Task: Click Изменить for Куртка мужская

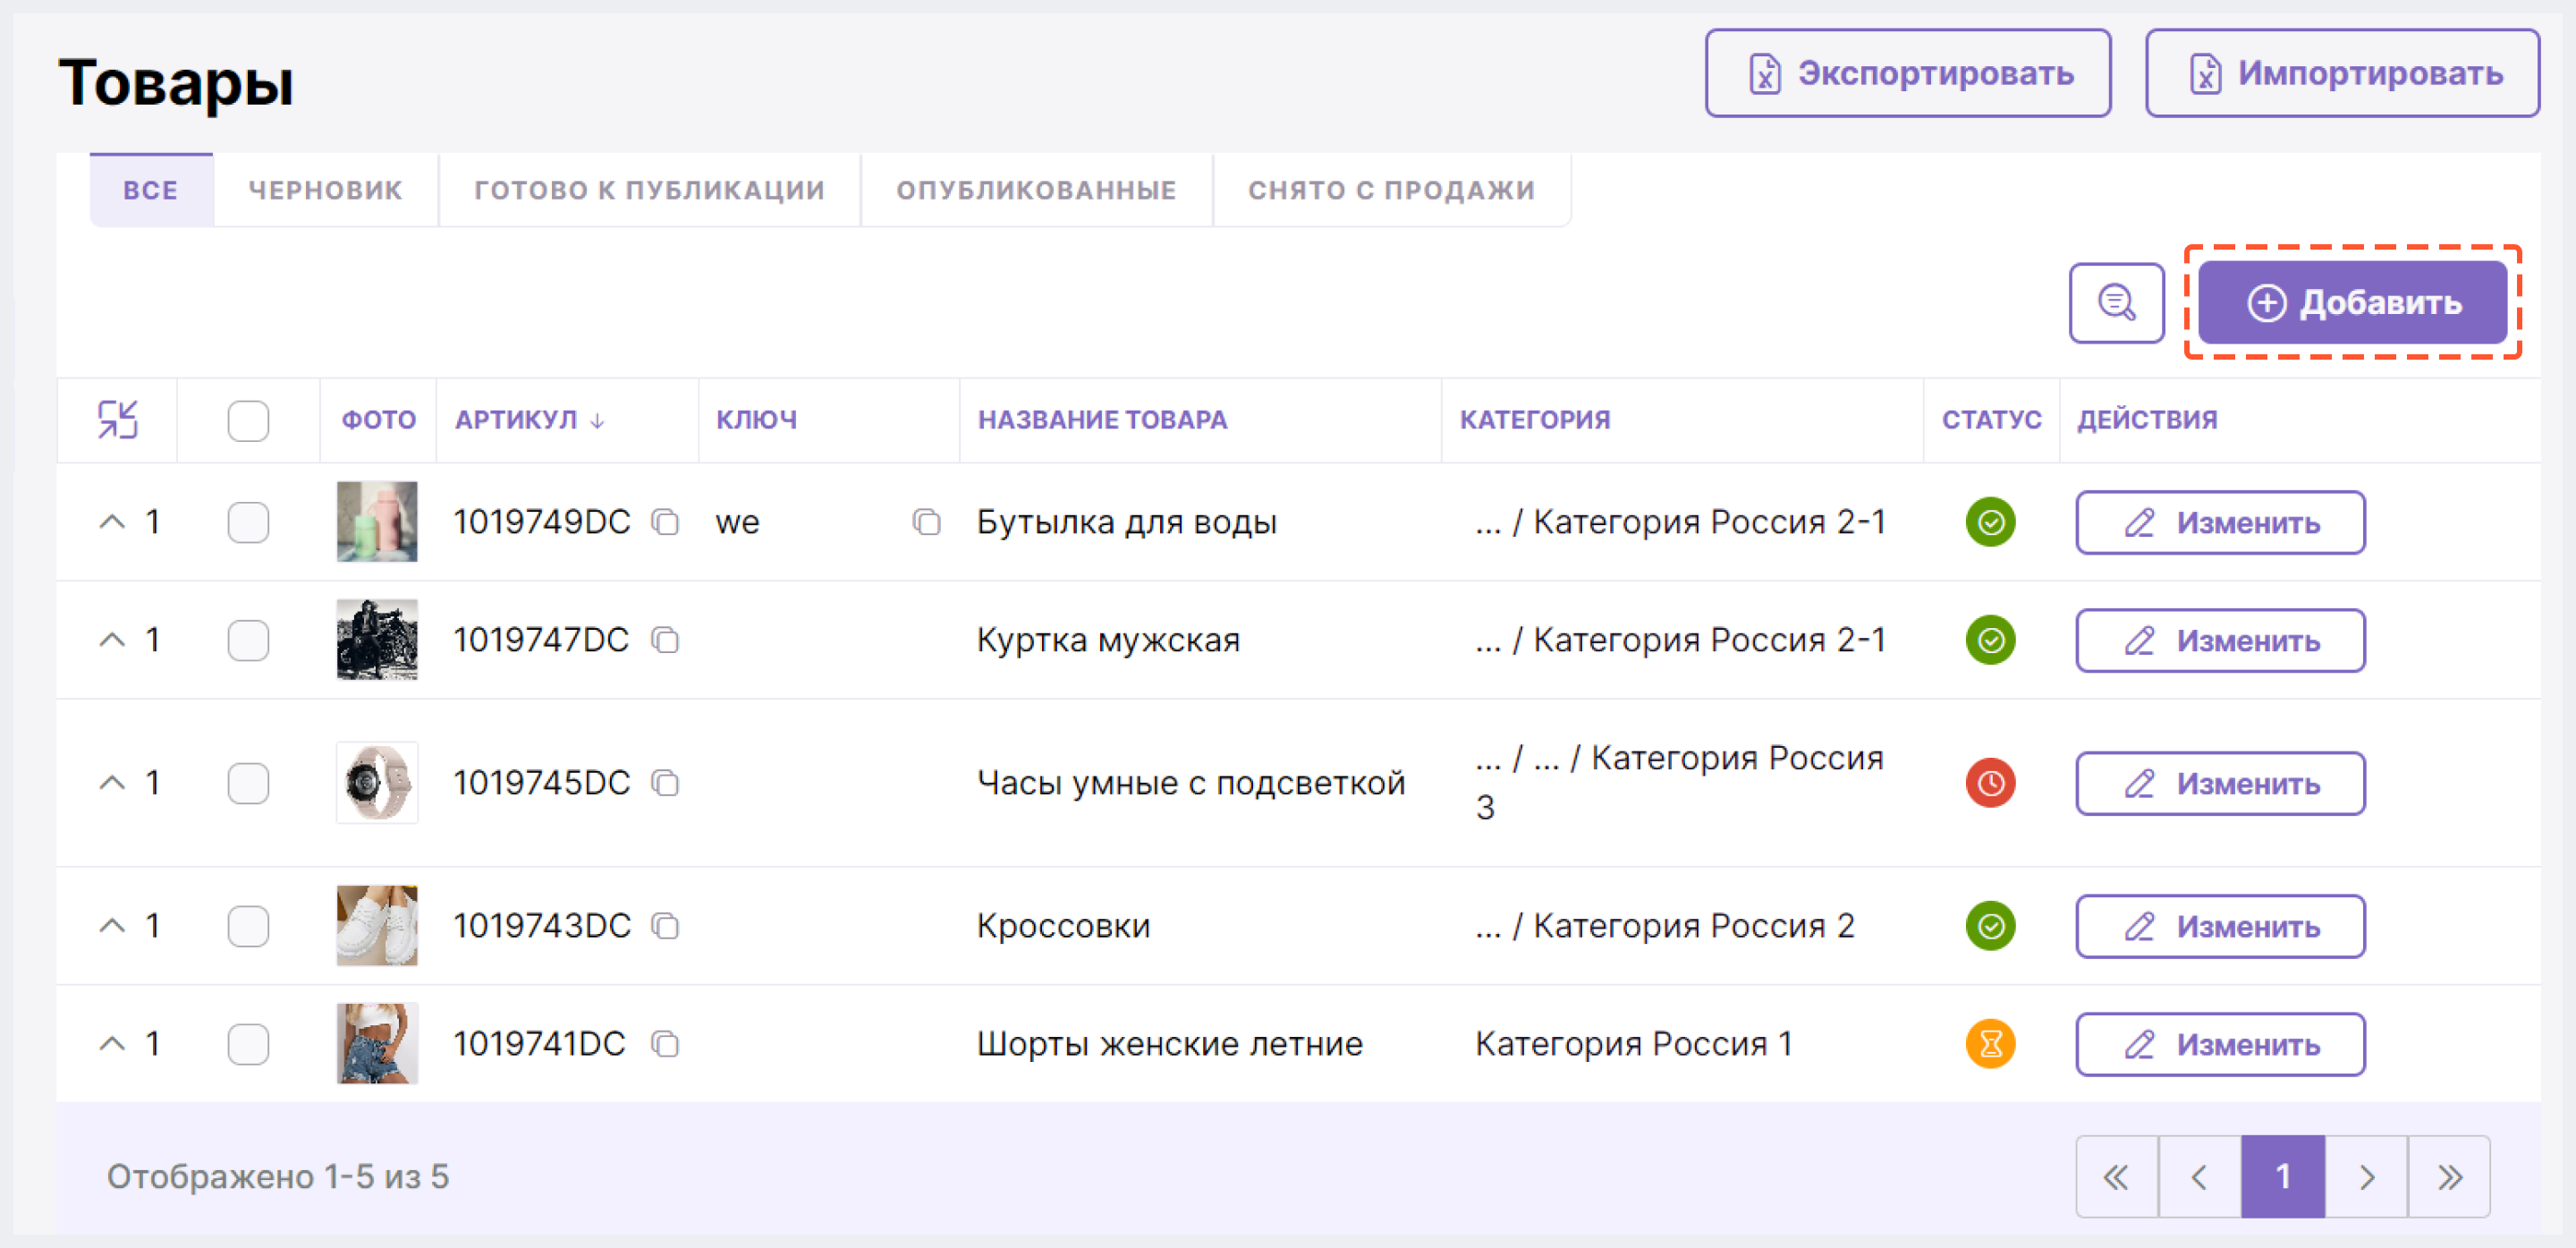Action: point(2220,640)
